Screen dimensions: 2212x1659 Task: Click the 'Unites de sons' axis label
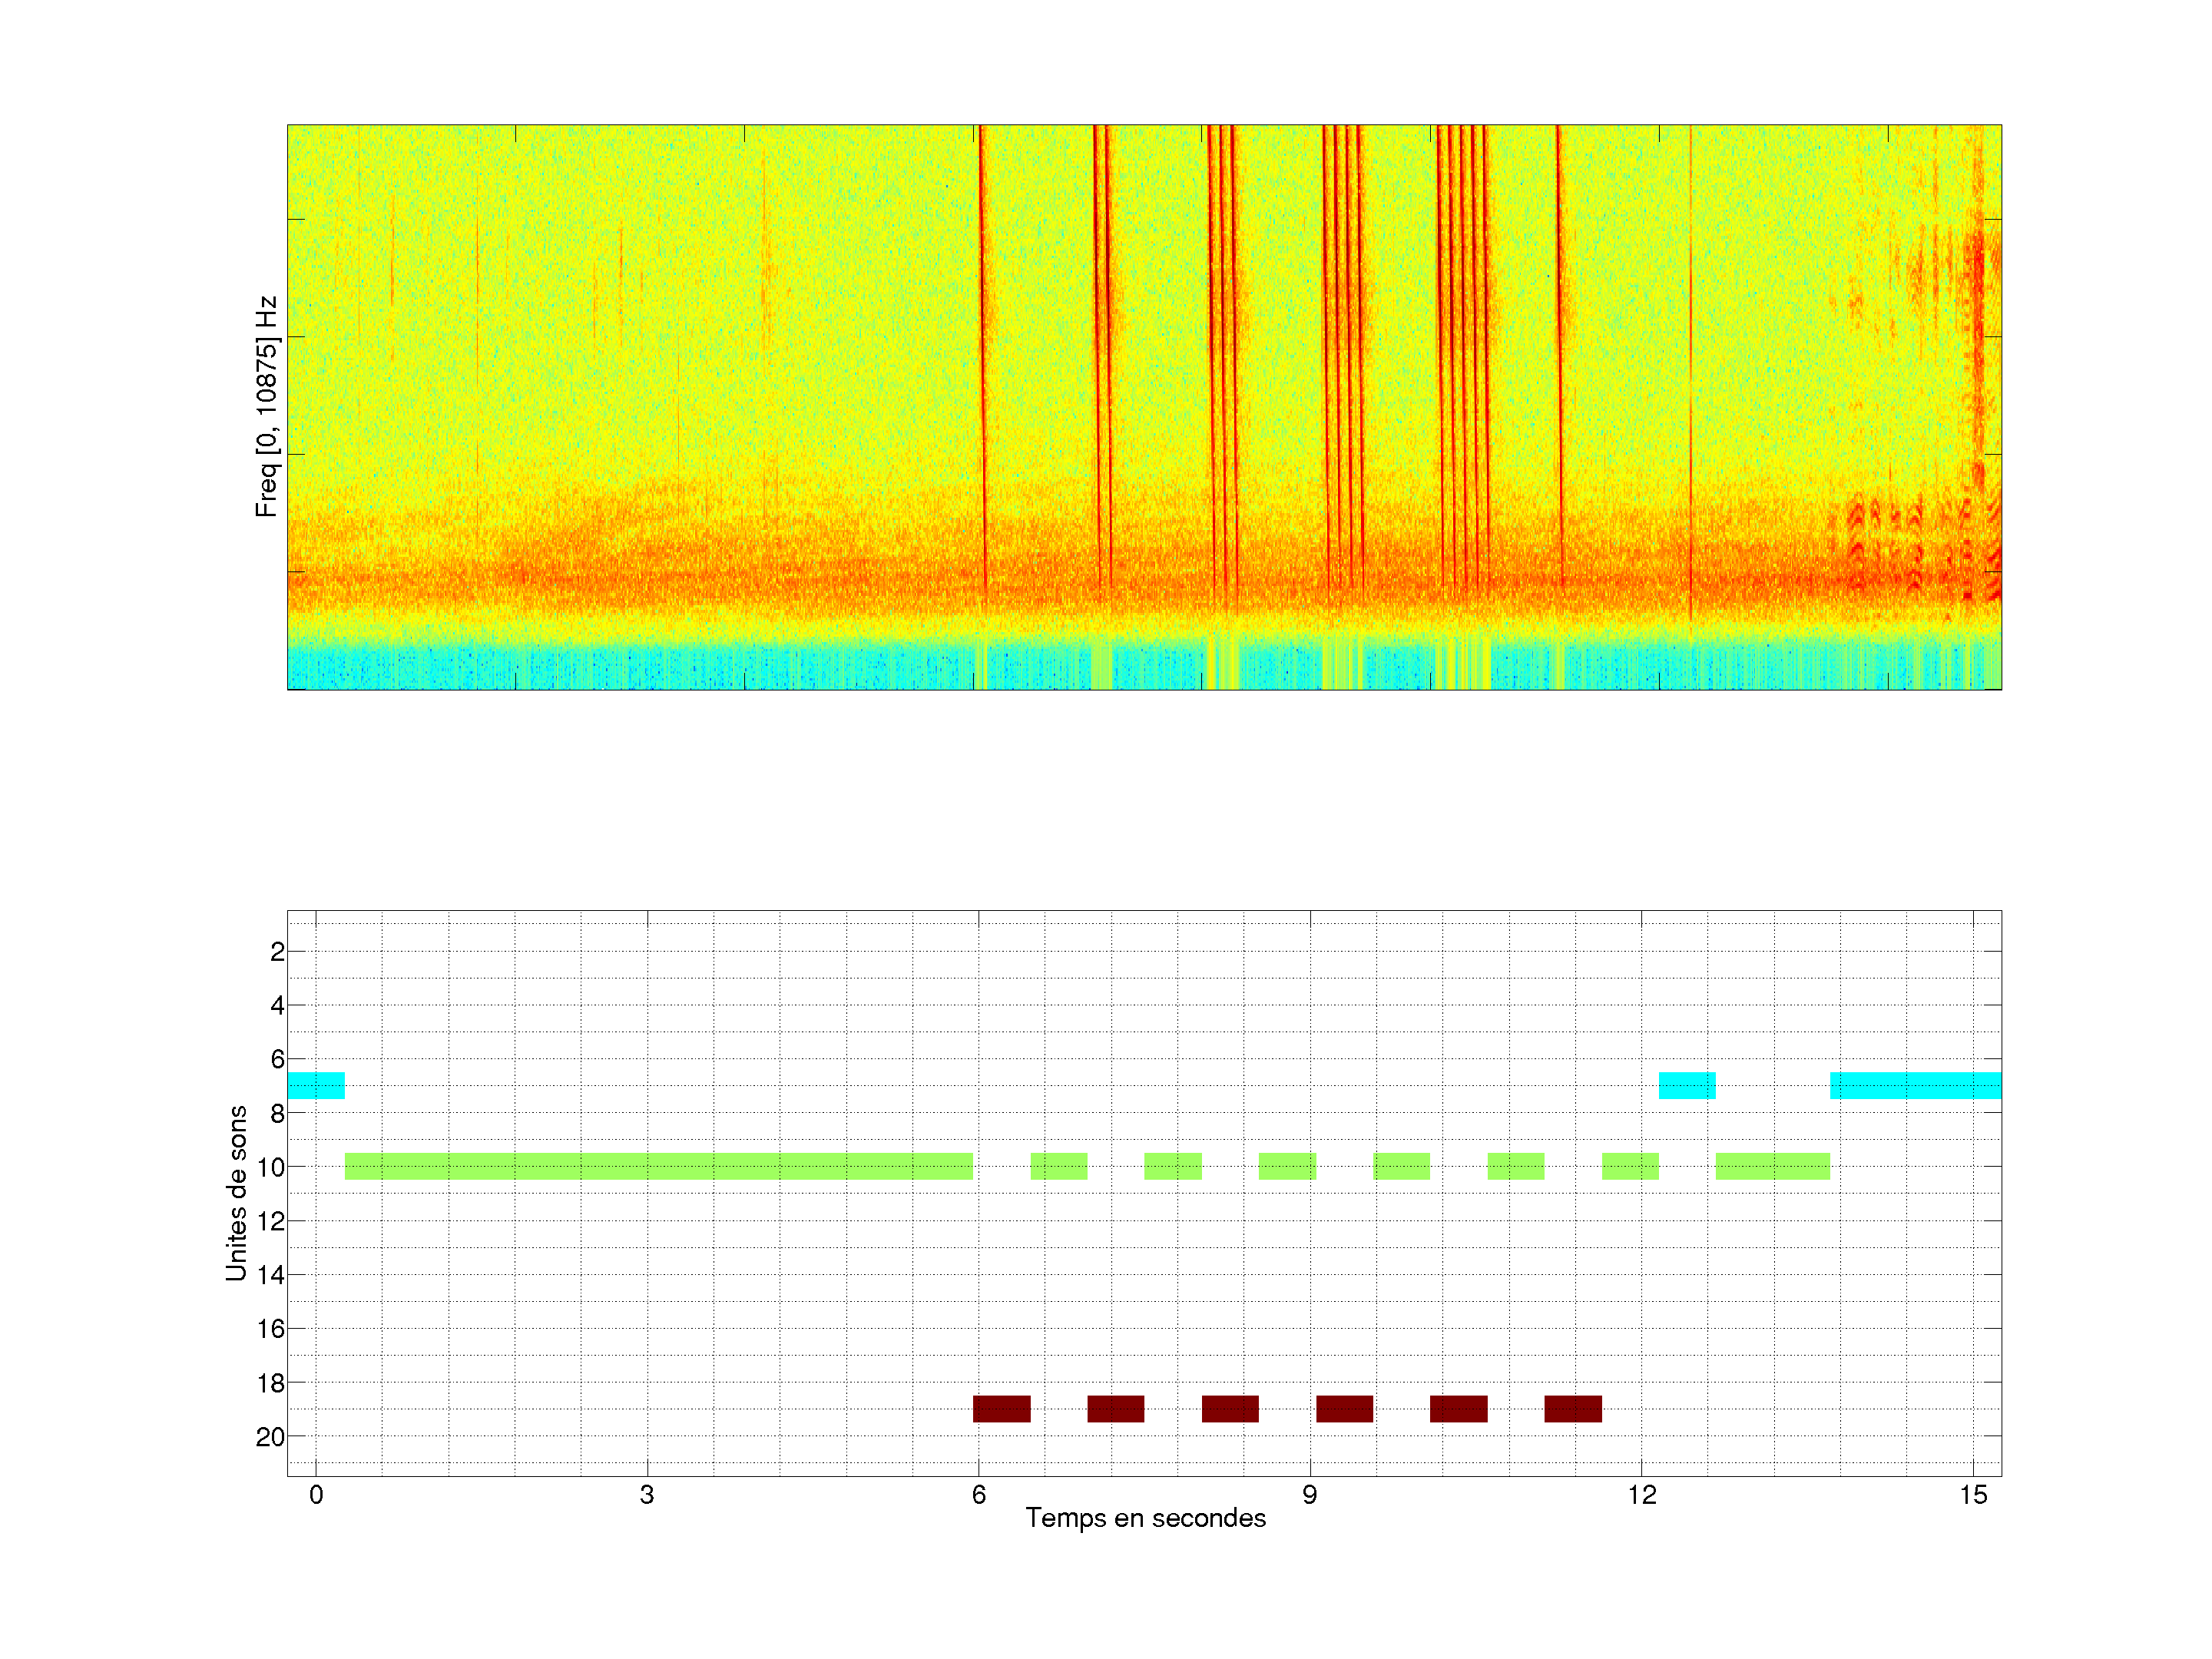[236, 1193]
